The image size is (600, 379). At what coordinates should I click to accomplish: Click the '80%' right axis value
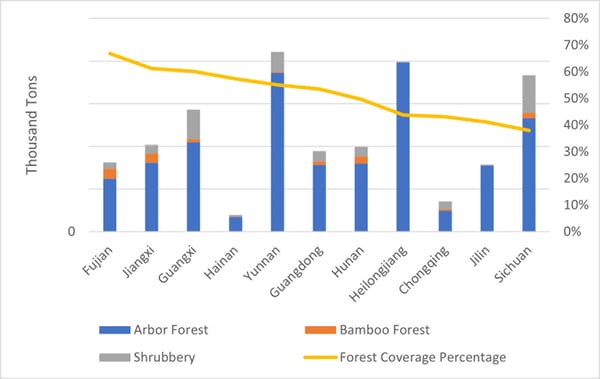tap(576, 18)
